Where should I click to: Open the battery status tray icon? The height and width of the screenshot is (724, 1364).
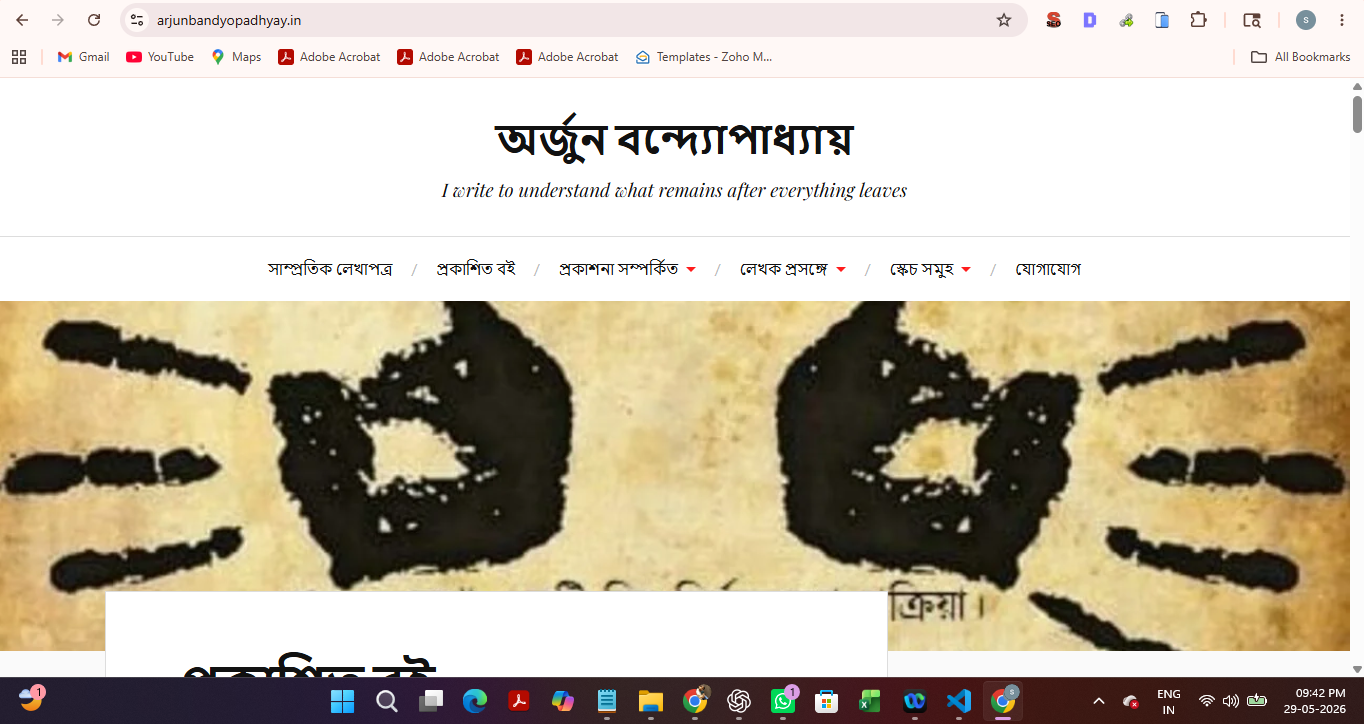point(1257,701)
